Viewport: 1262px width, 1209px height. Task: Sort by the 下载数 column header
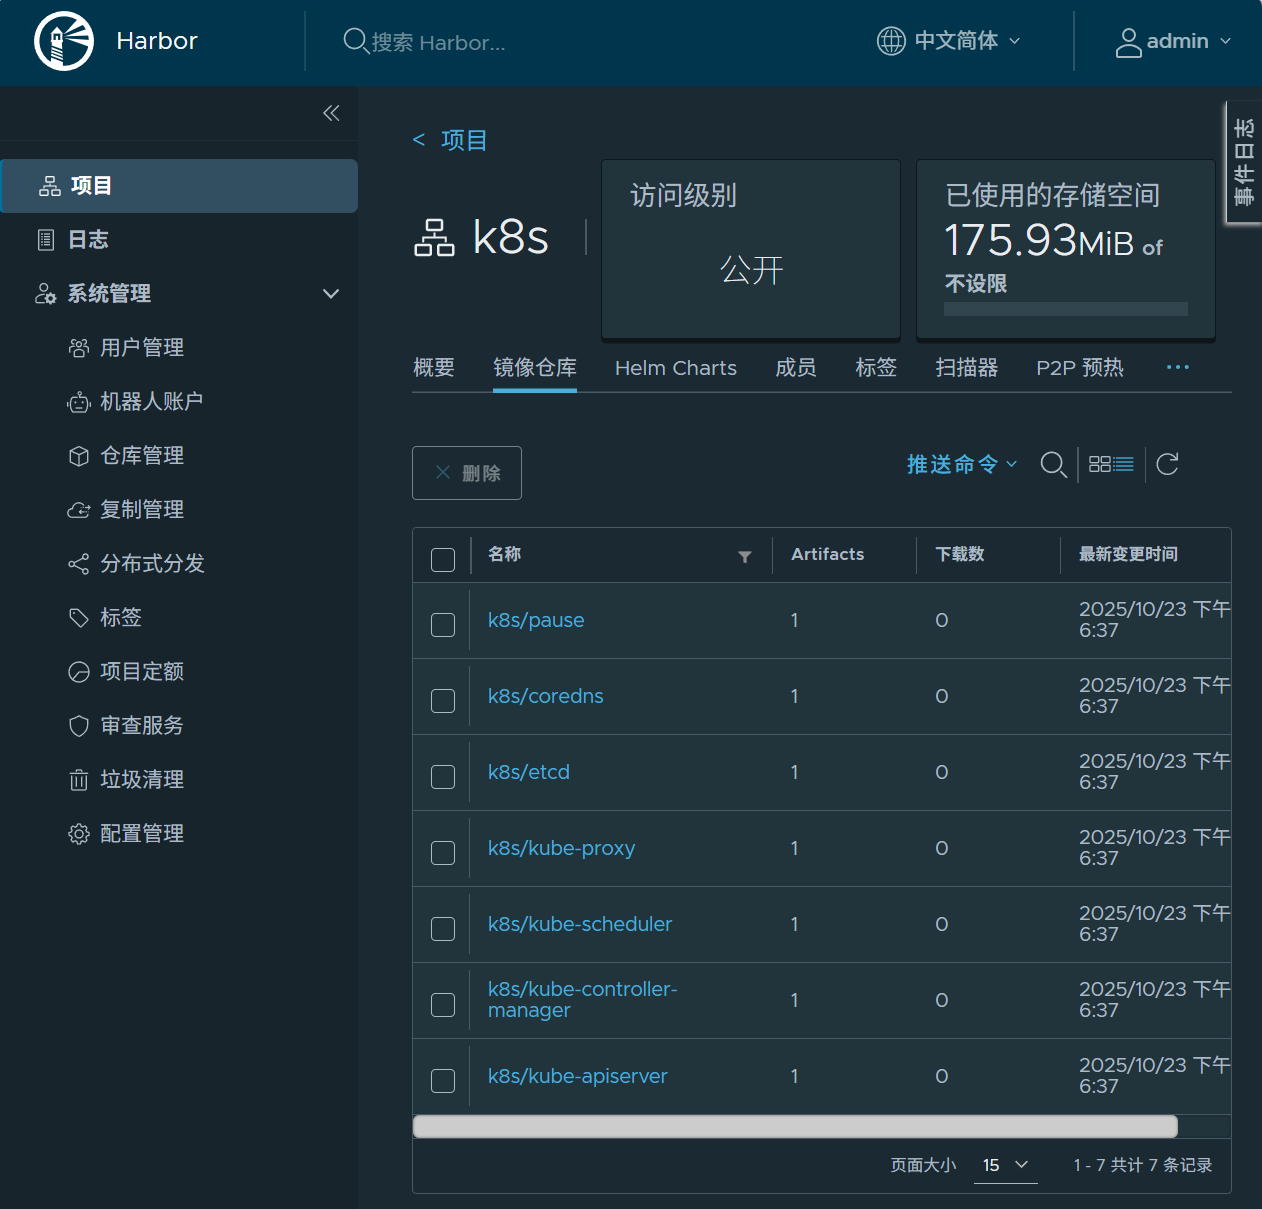960,554
